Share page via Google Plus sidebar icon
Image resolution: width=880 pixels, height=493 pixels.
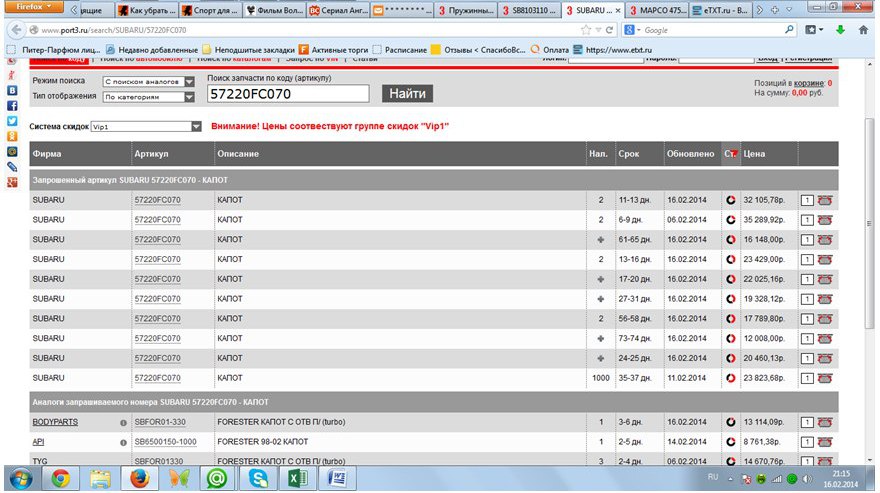click(x=12, y=182)
